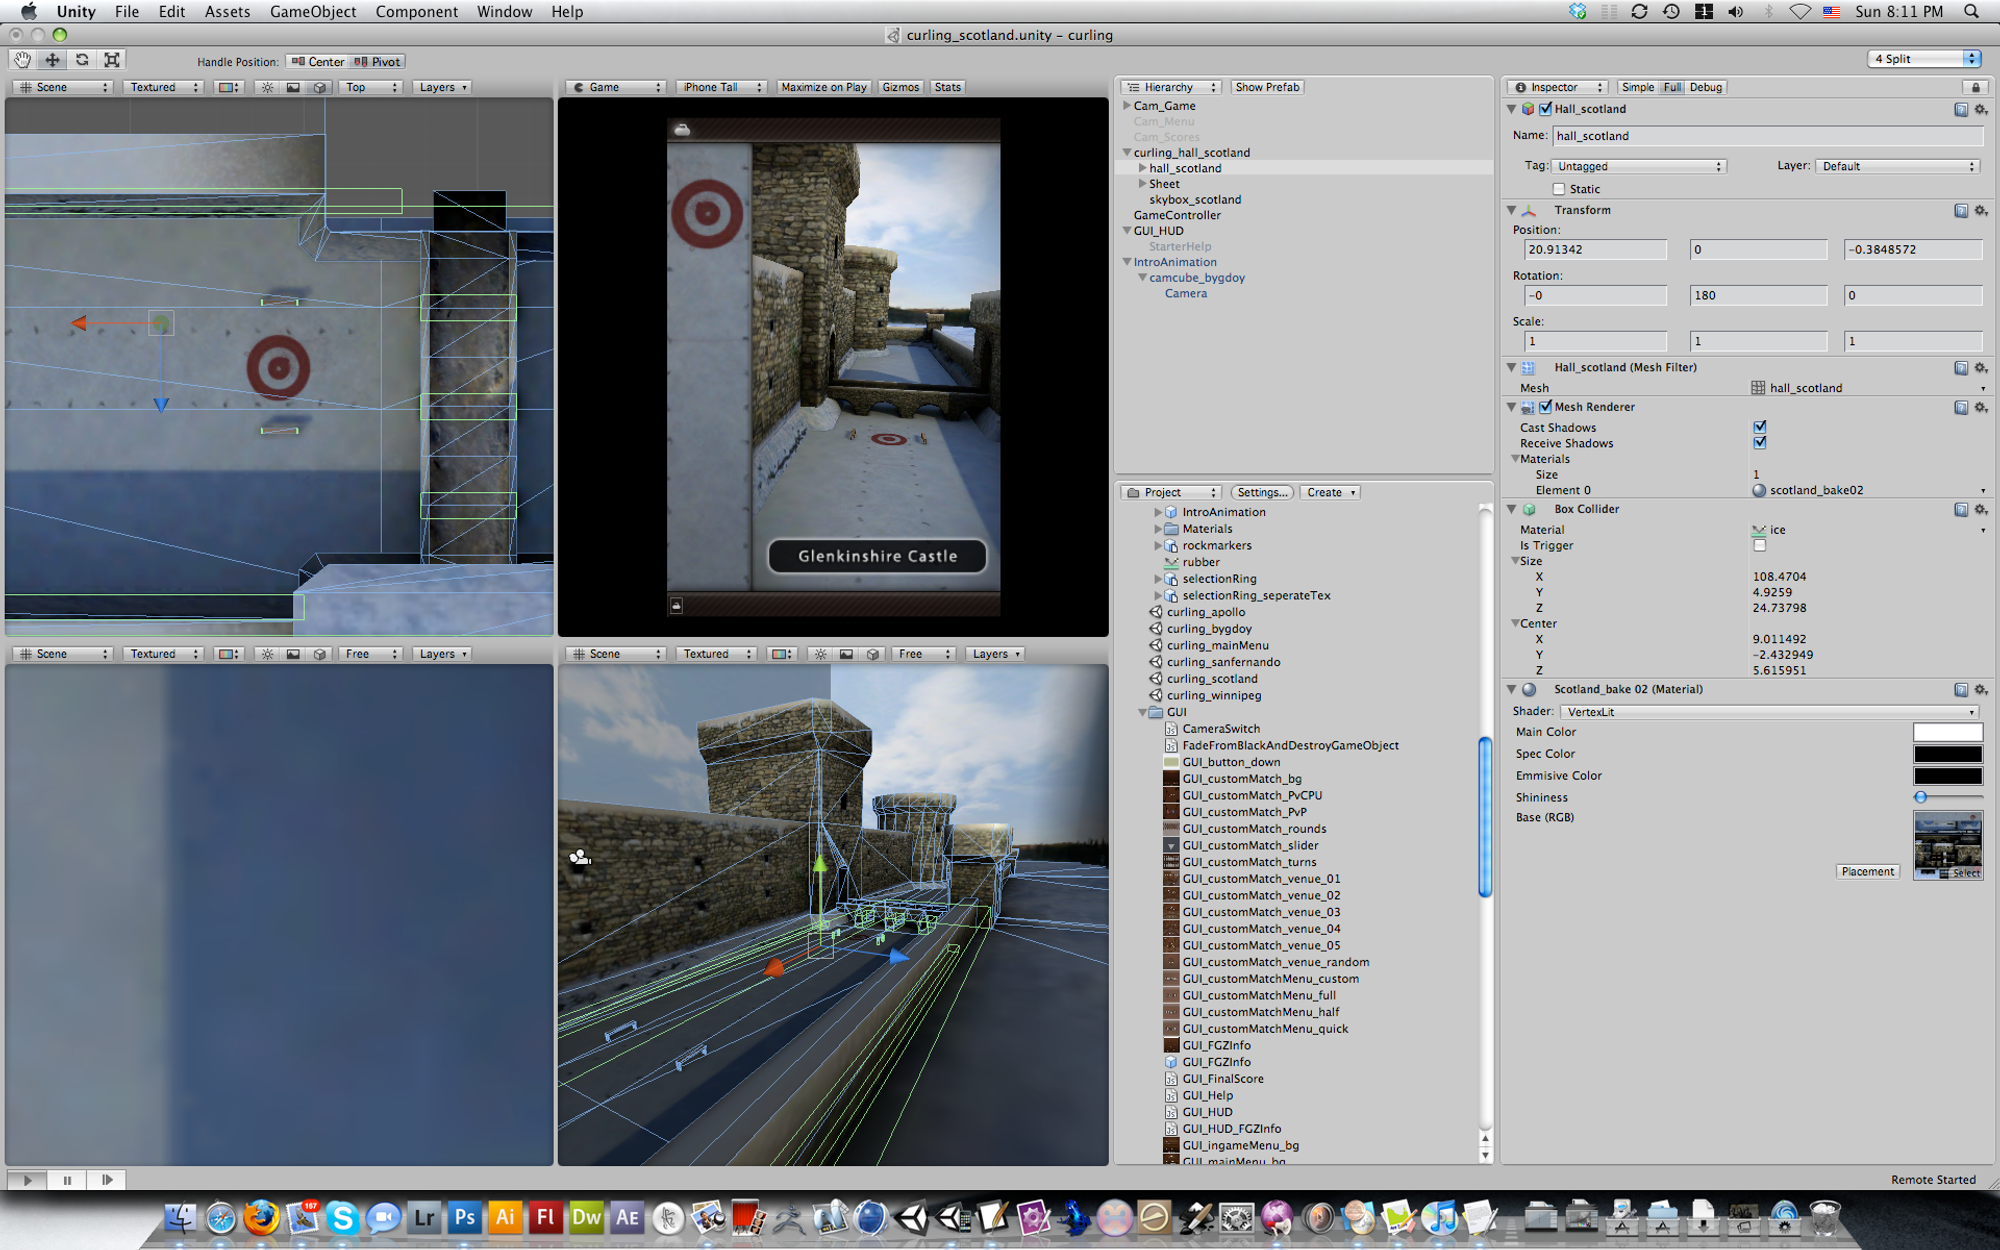The image size is (2000, 1250).
Task: Select the Move tool in the toolbar
Action: click(x=52, y=60)
